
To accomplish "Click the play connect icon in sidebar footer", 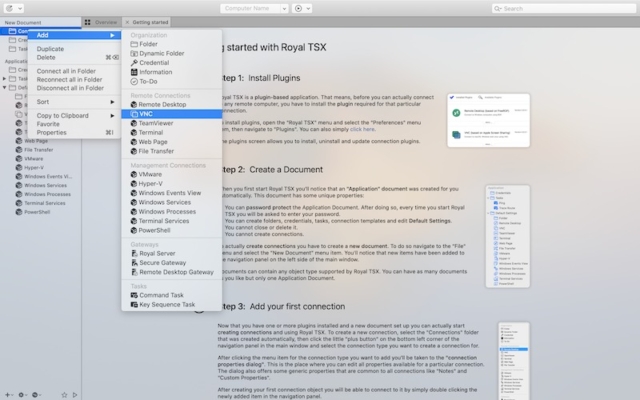I will (75, 395).
